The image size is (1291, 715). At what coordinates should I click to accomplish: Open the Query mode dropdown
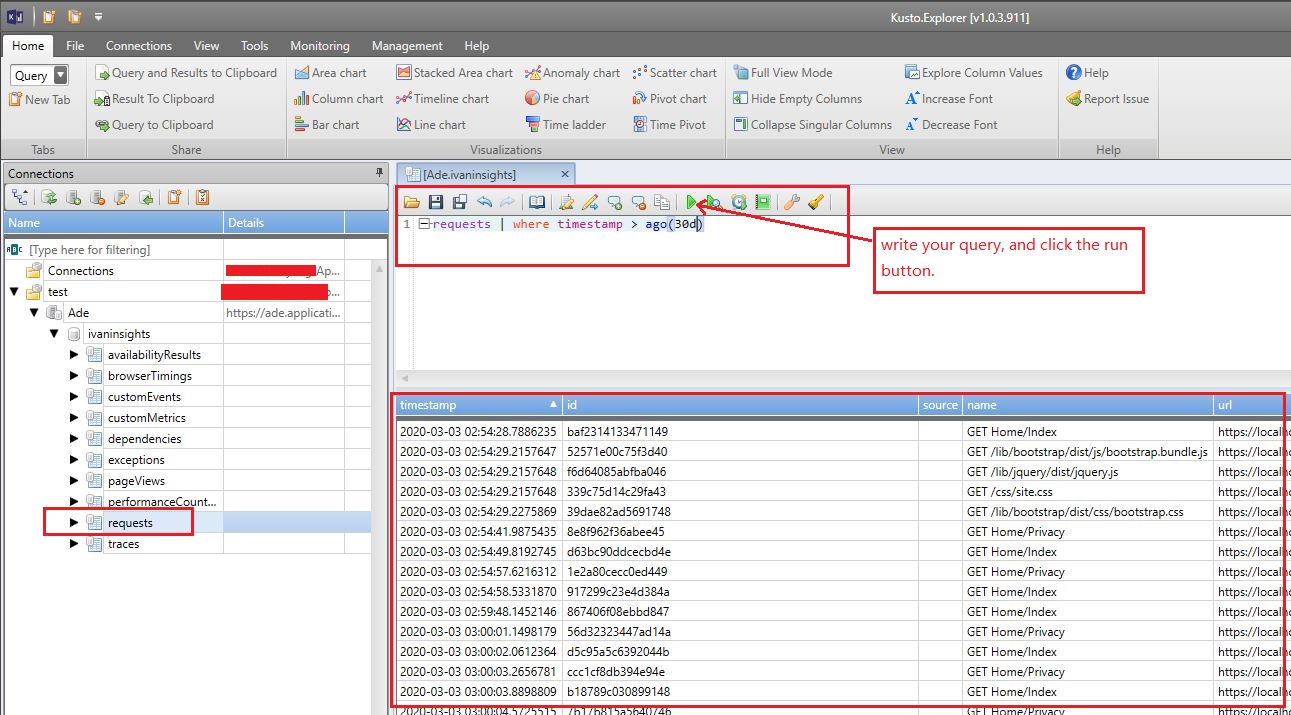pyautogui.click(x=60, y=75)
